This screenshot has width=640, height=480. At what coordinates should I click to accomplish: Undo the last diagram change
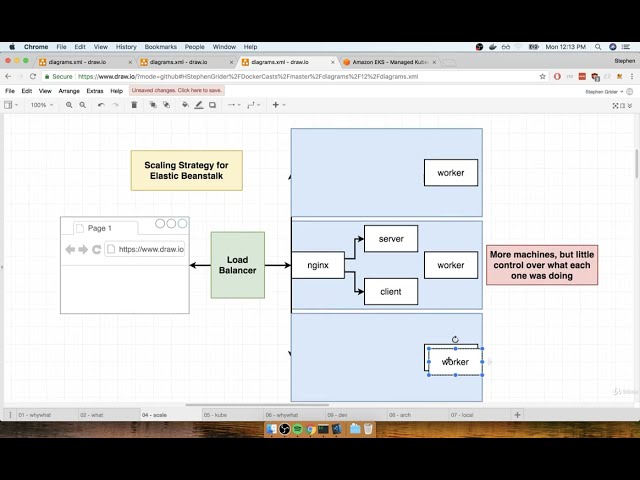[101, 105]
